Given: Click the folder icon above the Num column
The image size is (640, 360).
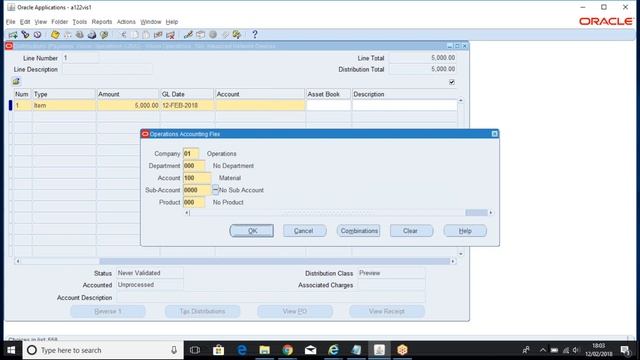Looking at the screenshot, I should (x=16, y=81).
